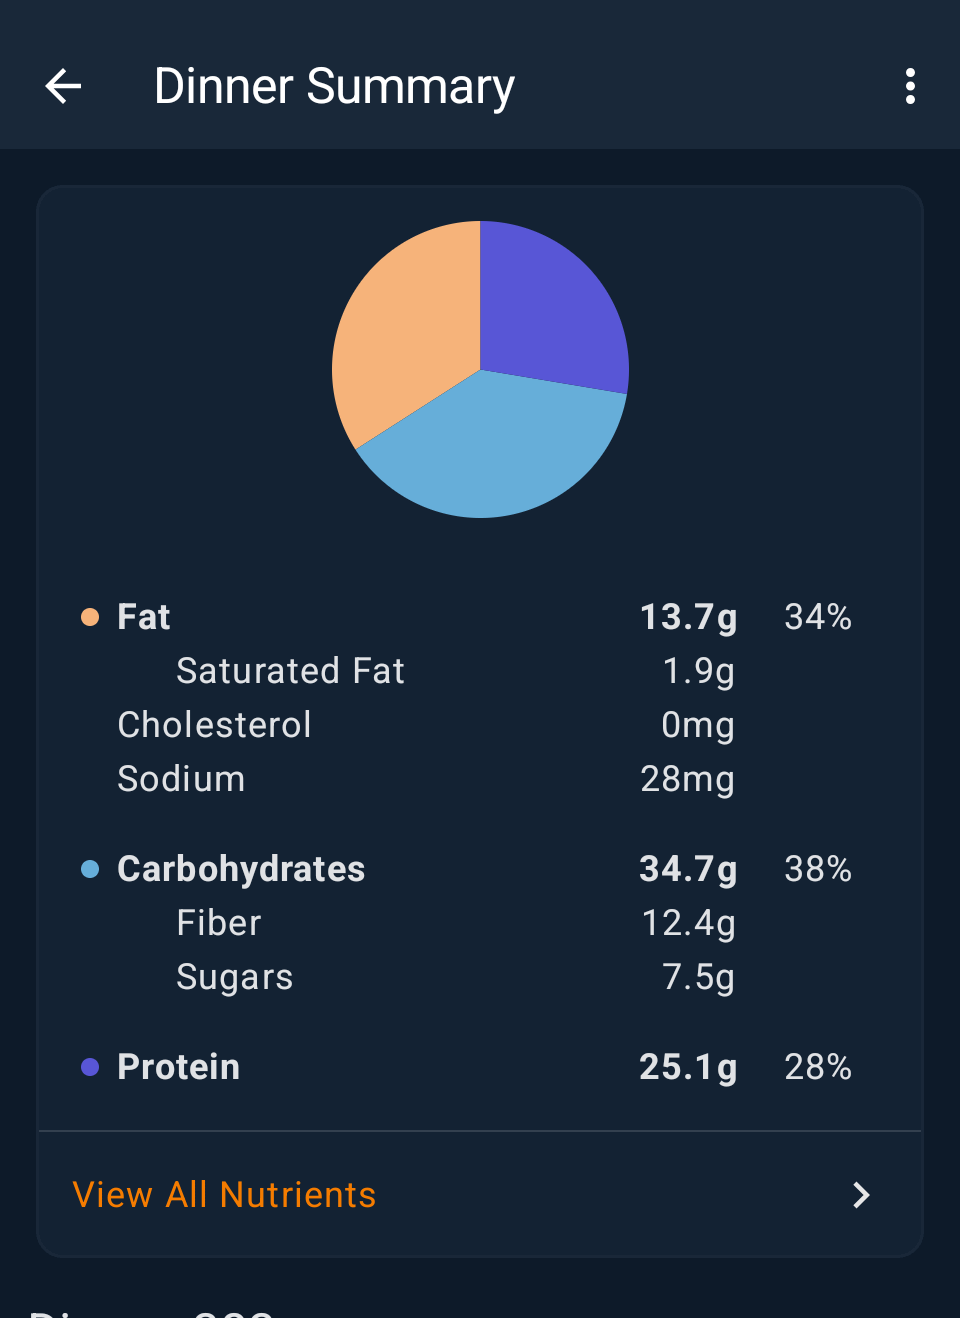Tap the Protein row label
Image resolution: width=960 pixels, height=1318 pixels.
pyautogui.click(x=179, y=1067)
